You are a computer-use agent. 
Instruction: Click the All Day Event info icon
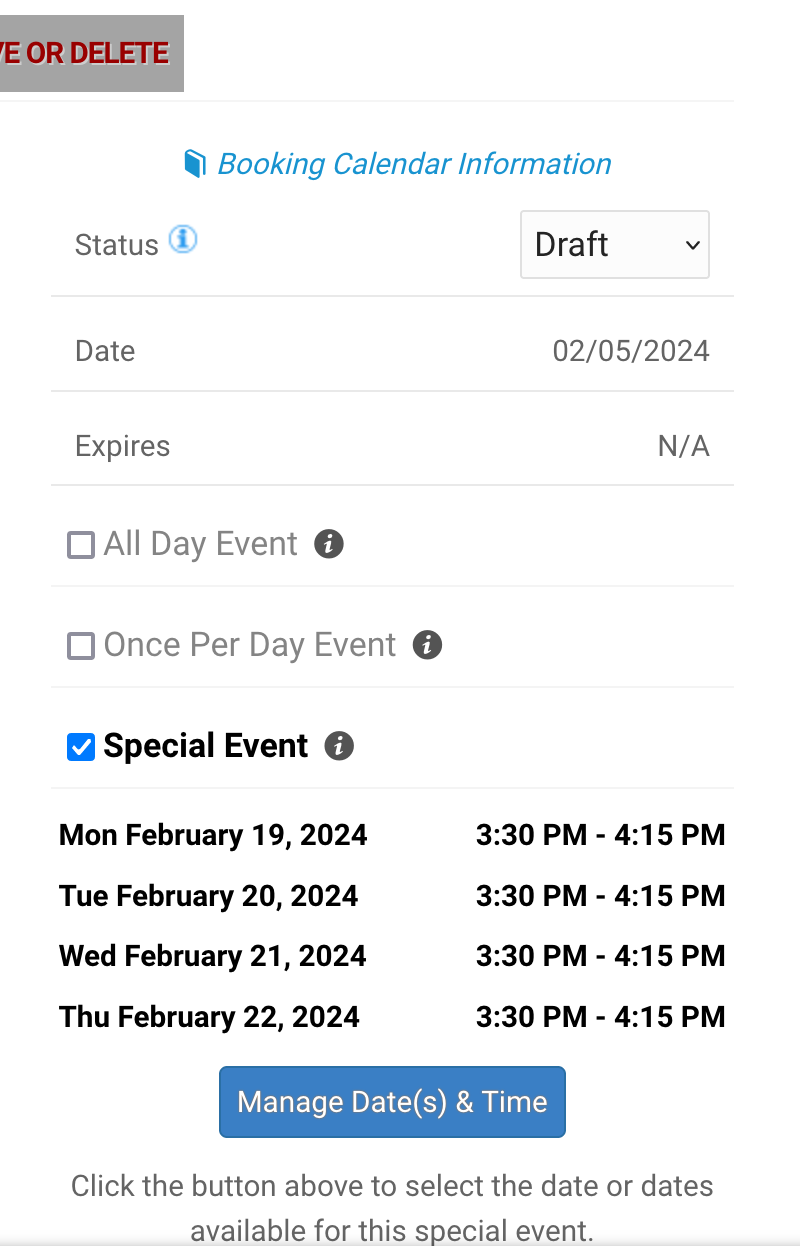(329, 544)
